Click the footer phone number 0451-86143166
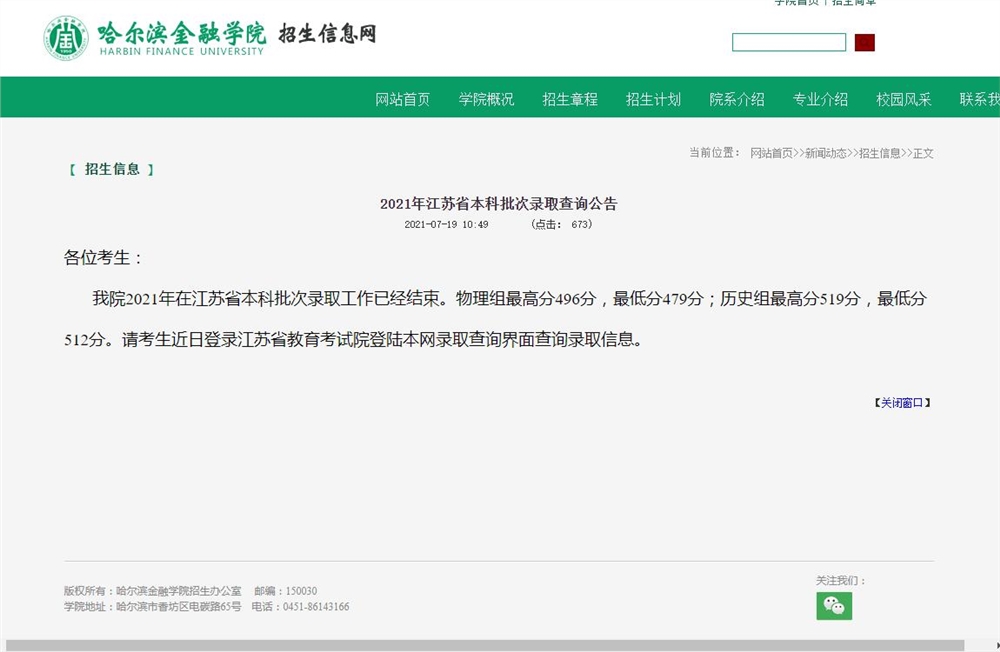The width and height of the screenshot is (1000, 652). click(x=316, y=607)
